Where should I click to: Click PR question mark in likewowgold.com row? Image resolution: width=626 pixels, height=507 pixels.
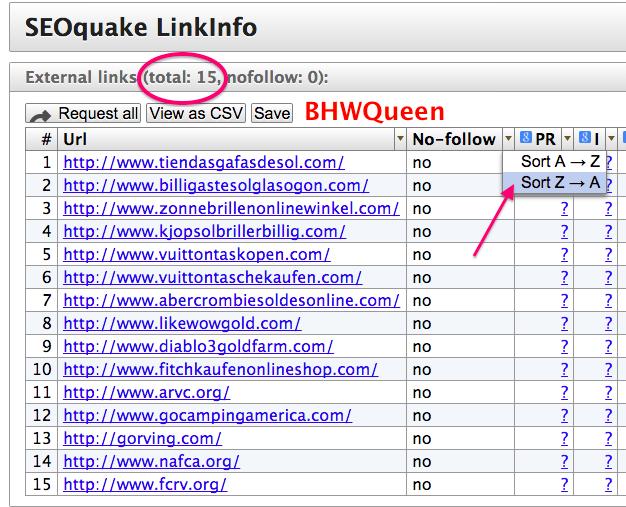point(564,324)
